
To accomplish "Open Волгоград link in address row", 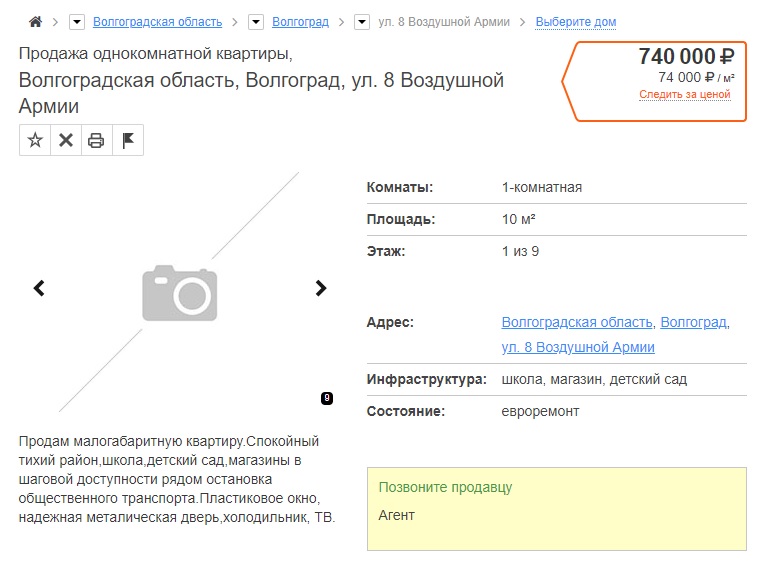I will [693, 322].
